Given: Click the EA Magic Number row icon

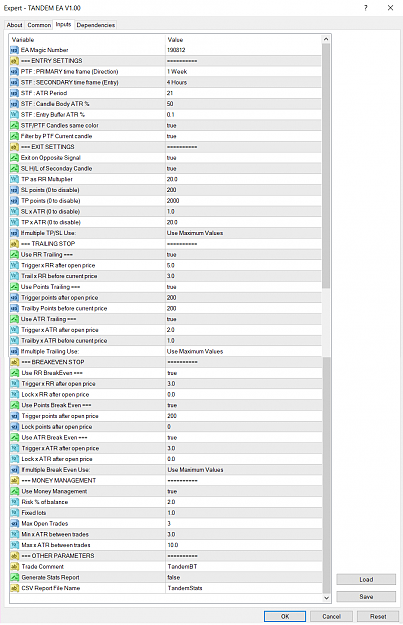Looking at the screenshot, I should 14,50.
